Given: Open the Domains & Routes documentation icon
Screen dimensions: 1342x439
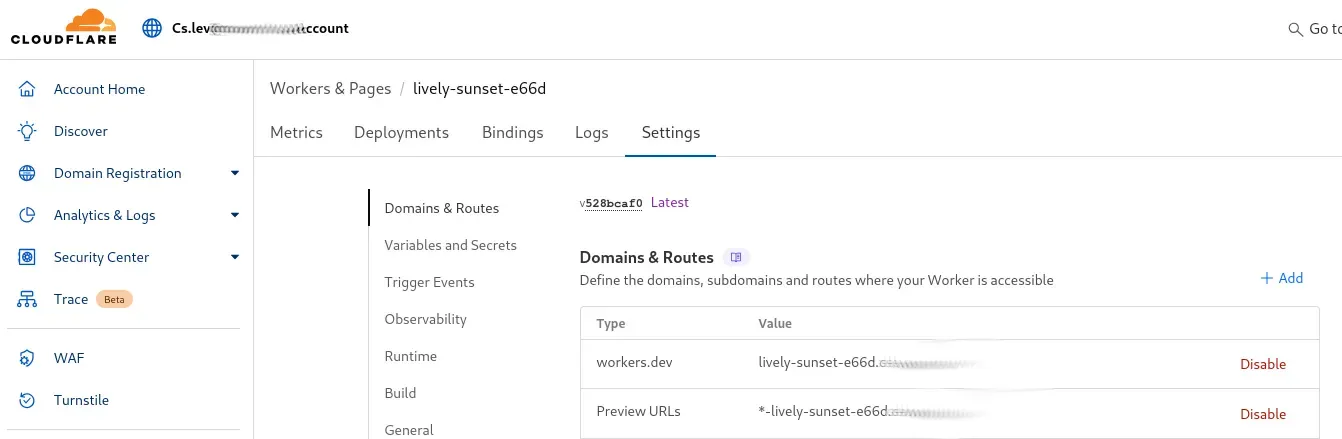Looking at the screenshot, I should click(736, 257).
